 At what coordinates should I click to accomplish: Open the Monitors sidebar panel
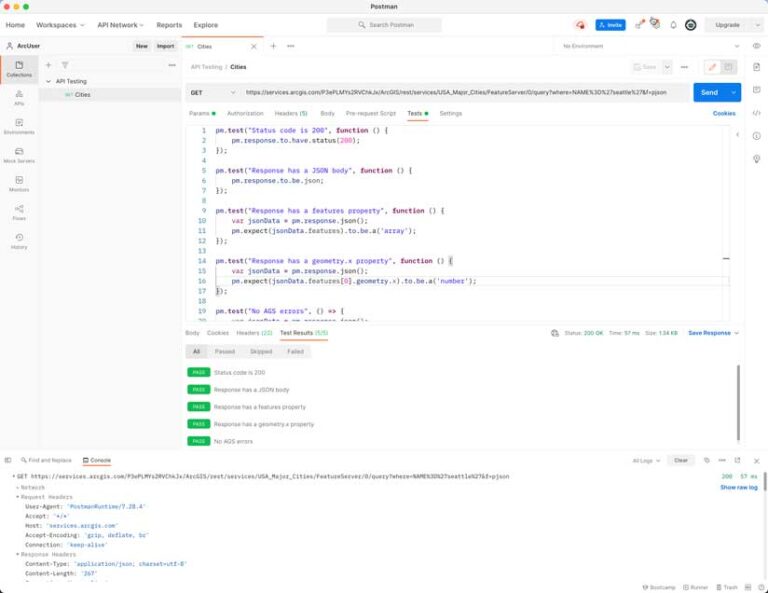point(19,184)
